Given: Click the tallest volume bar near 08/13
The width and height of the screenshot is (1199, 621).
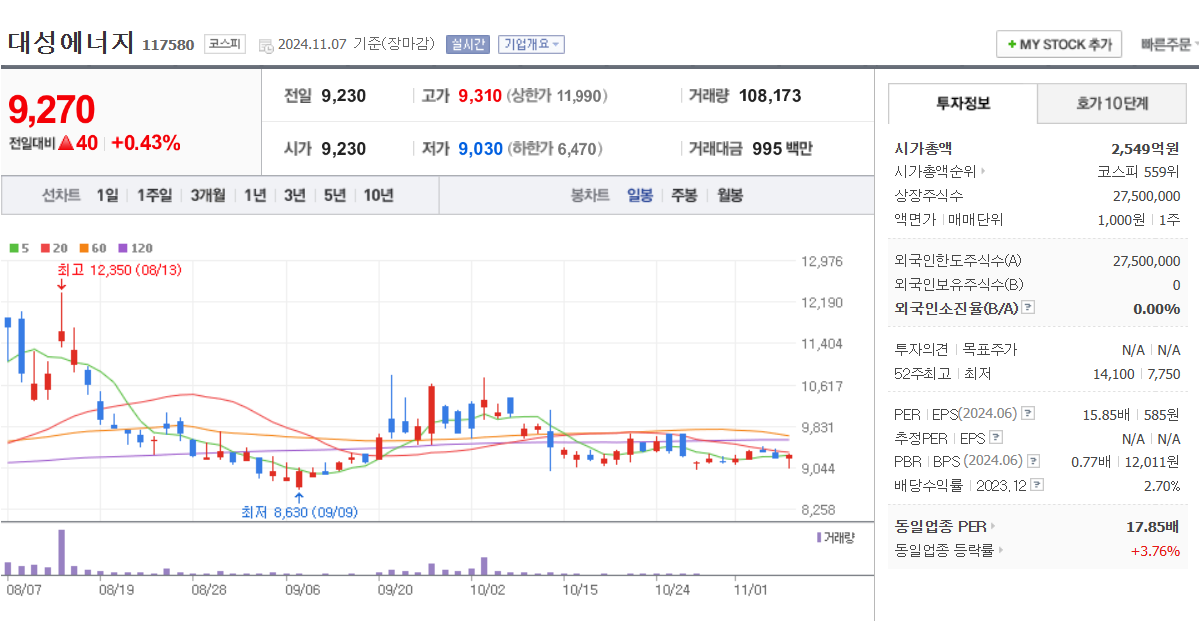Looking at the screenshot, I should 62,552.
